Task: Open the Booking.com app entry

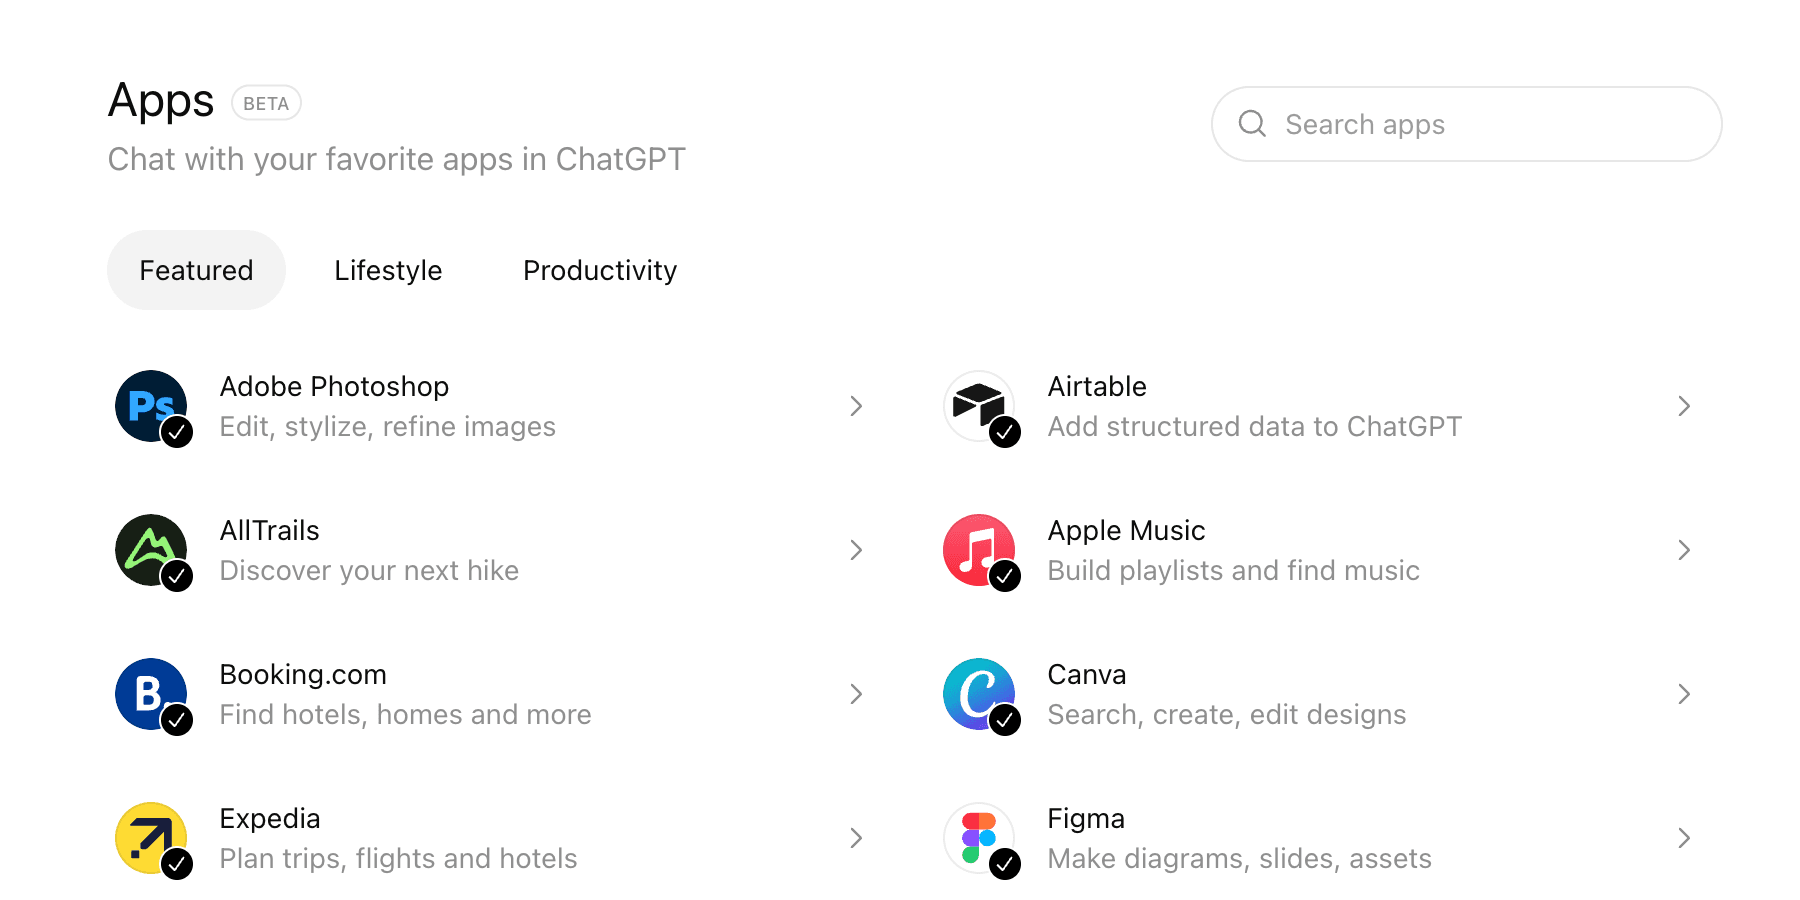Action: [303, 674]
